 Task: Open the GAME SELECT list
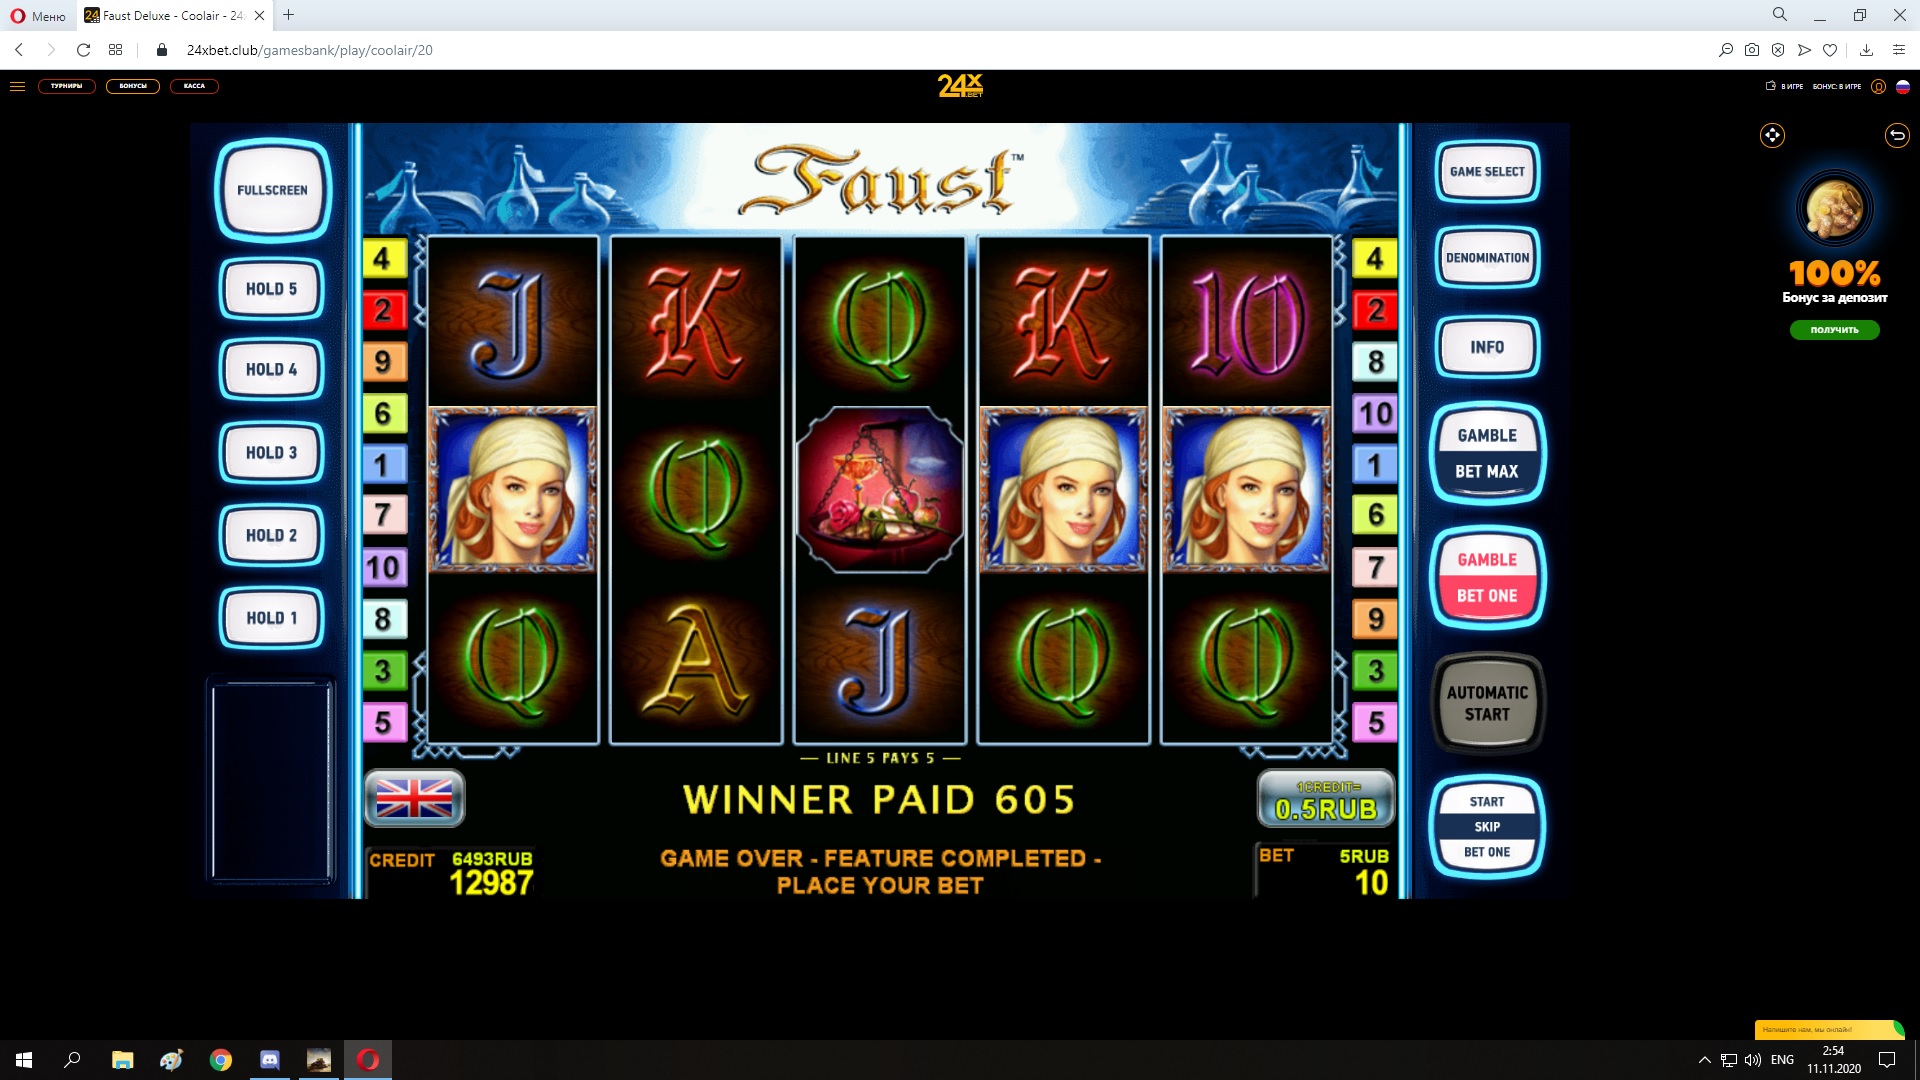(x=1487, y=172)
